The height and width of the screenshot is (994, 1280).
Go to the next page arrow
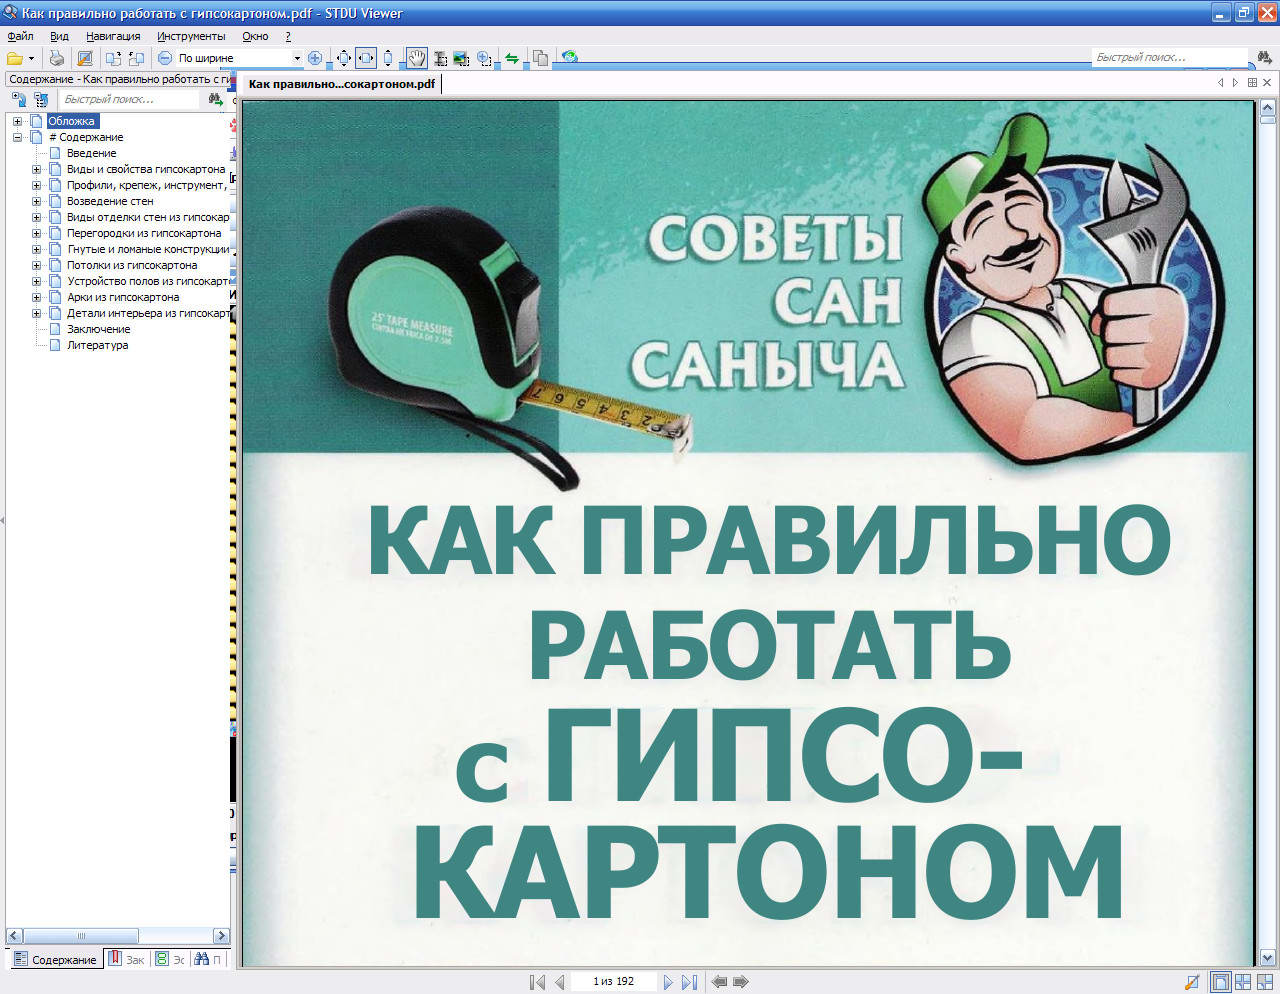click(x=668, y=982)
